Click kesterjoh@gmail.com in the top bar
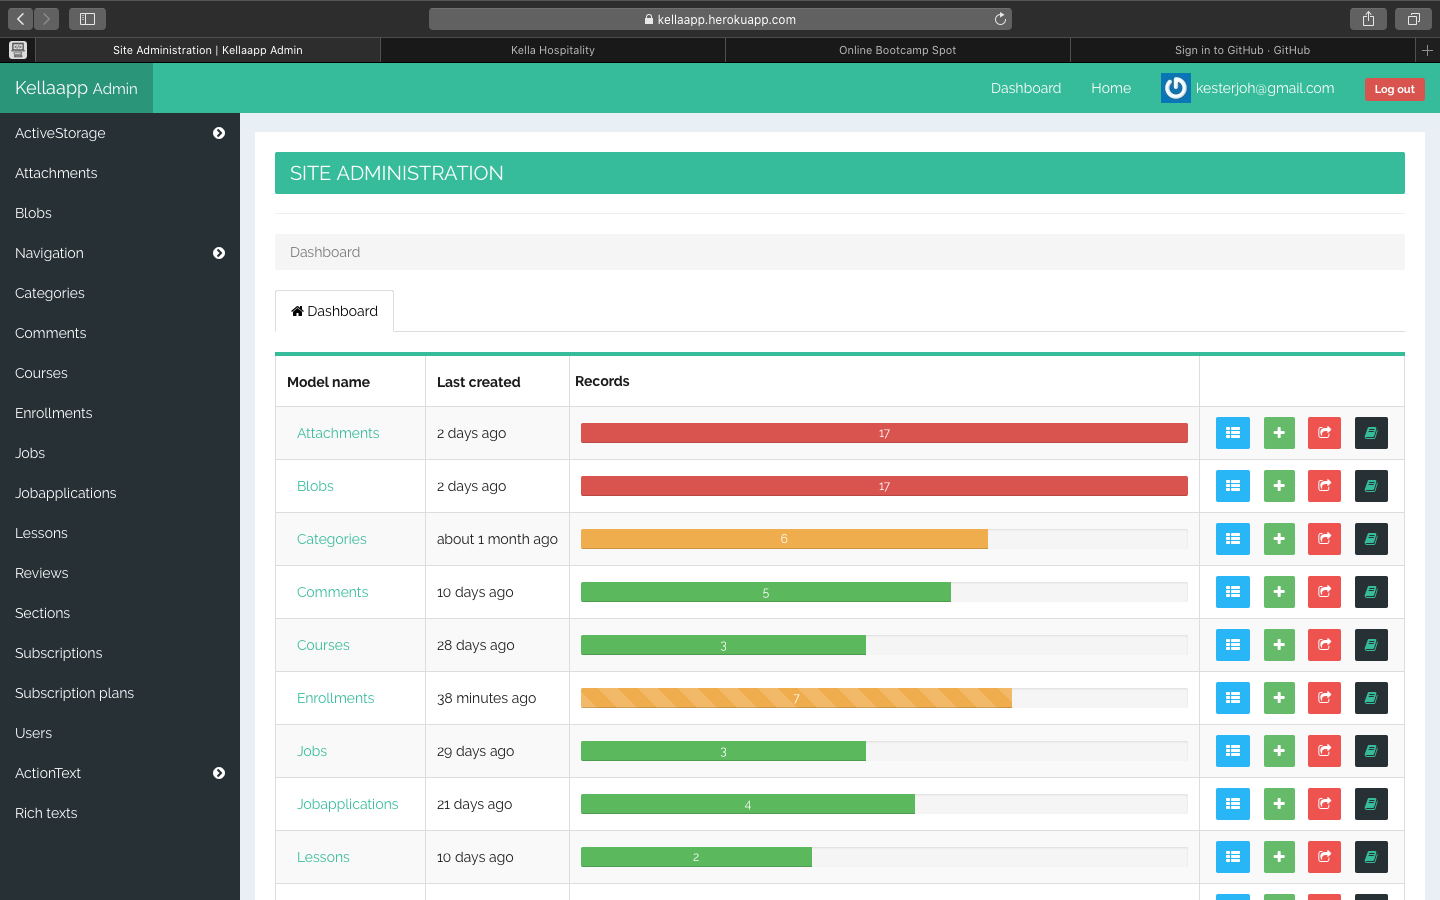The width and height of the screenshot is (1440, 900). (x=1264, y=88)
